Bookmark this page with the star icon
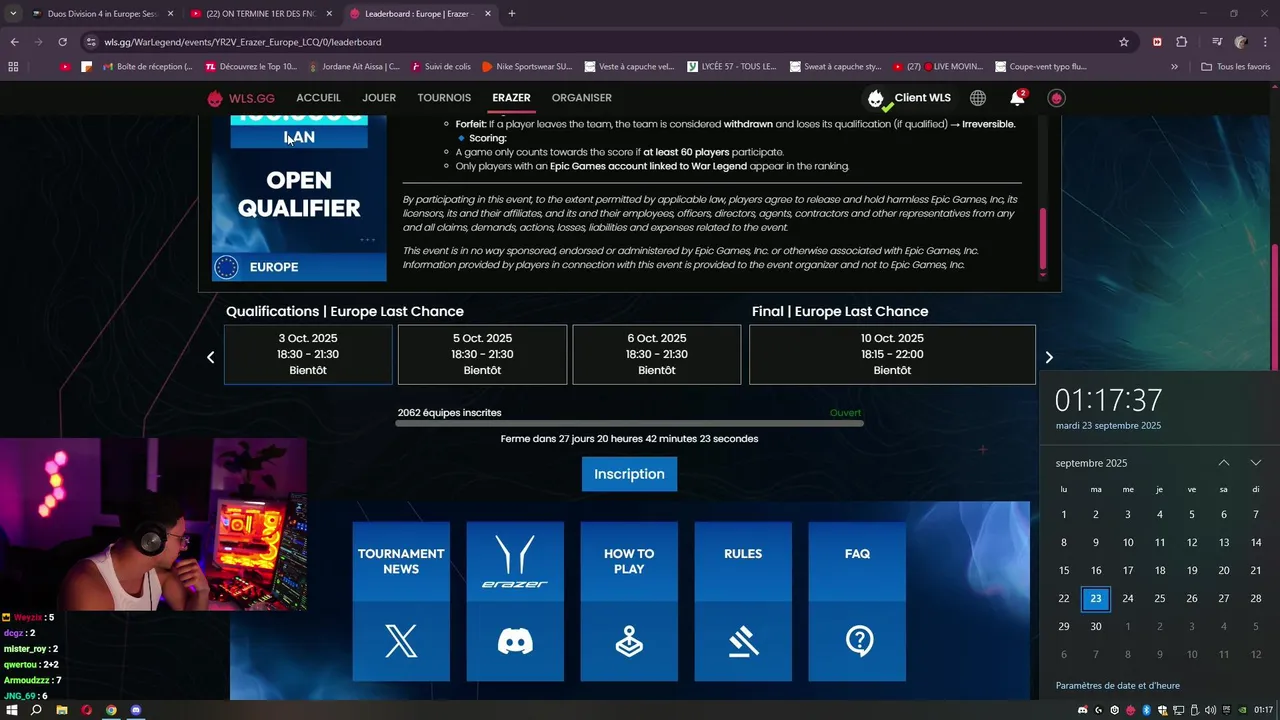This screenshot has width=1280, height=720. 1124,42
